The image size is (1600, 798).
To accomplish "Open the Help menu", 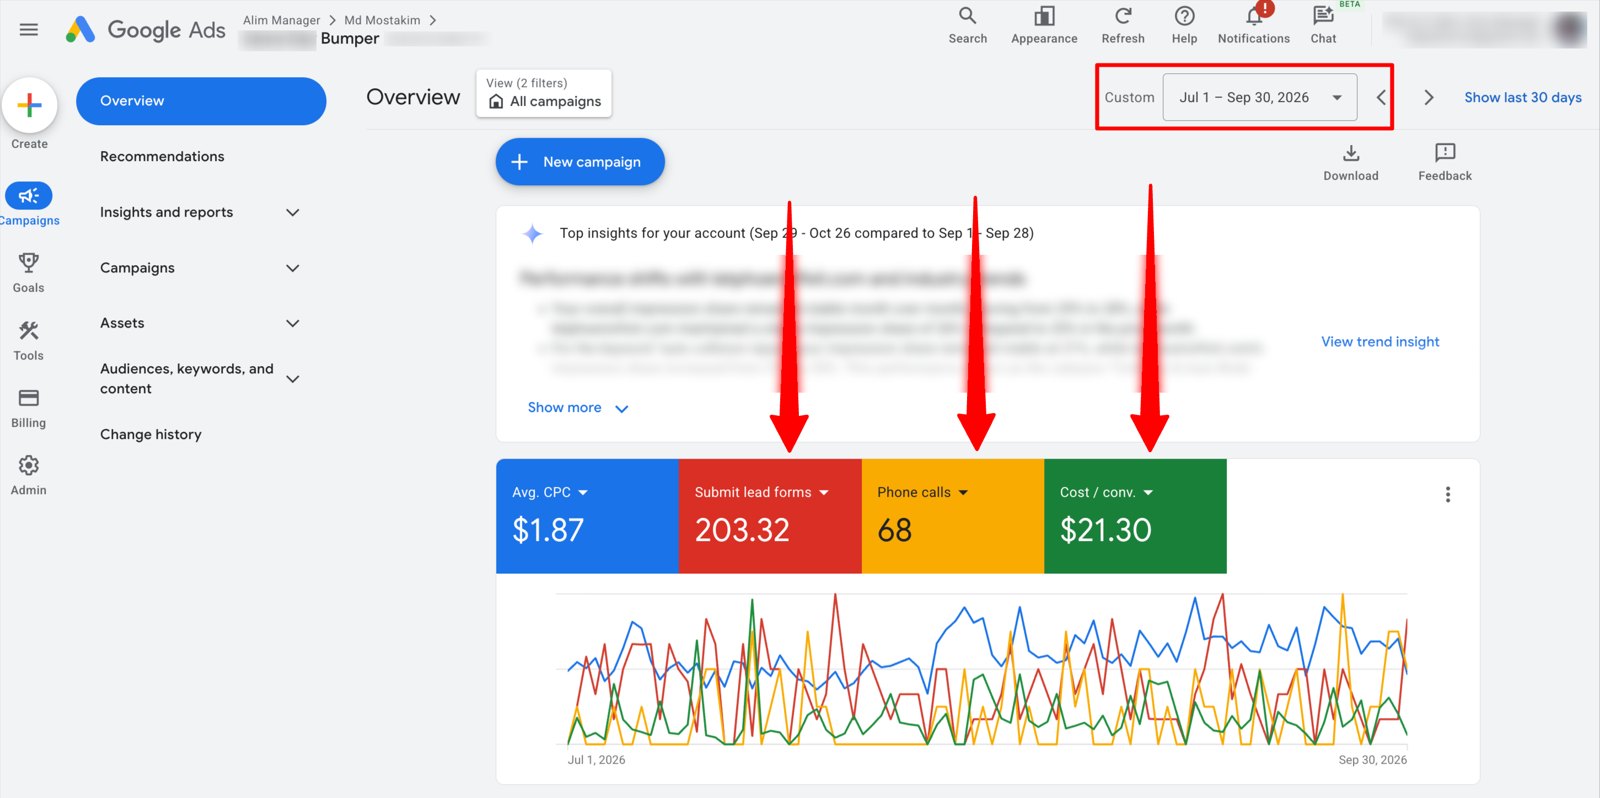I will [1184, 25].
